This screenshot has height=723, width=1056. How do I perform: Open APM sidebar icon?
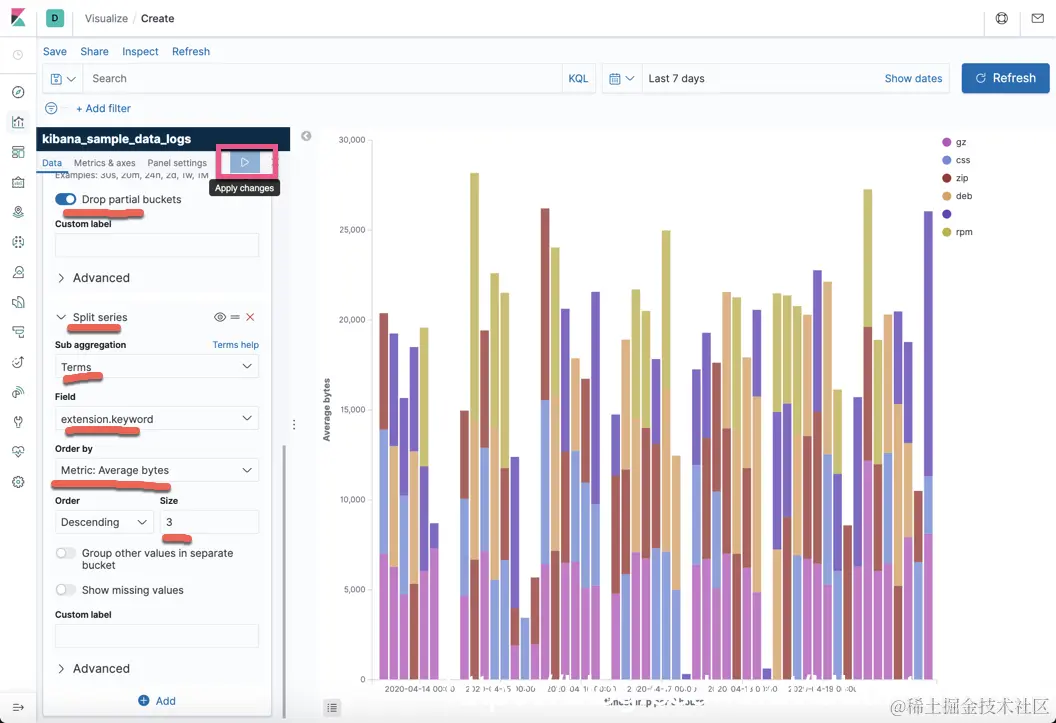(18, 332)
